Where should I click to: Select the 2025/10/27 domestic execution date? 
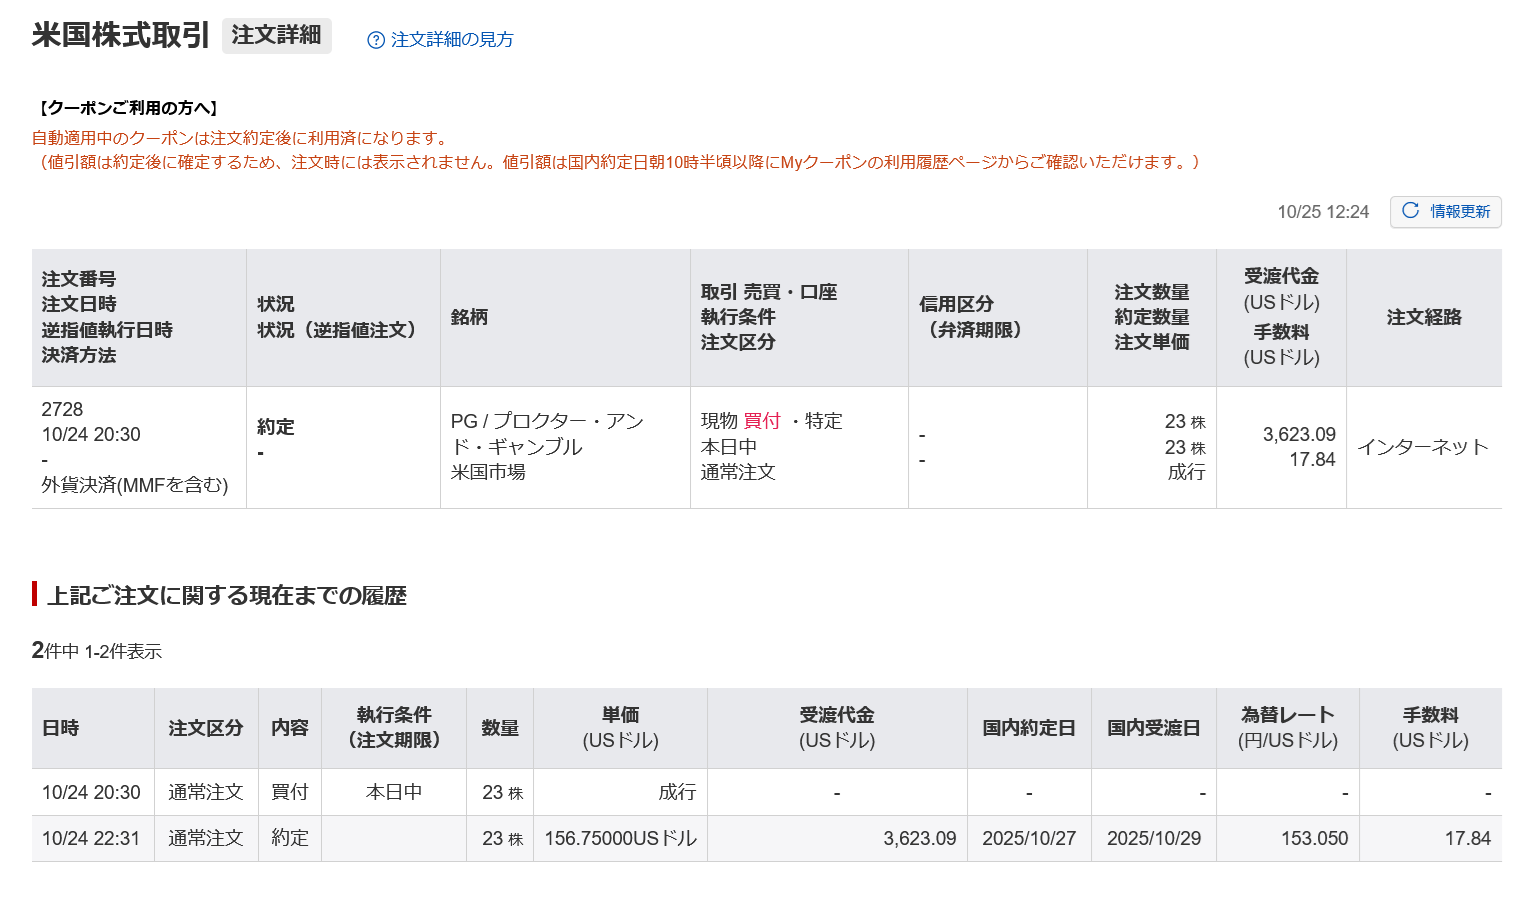[x=1028, y=838]
